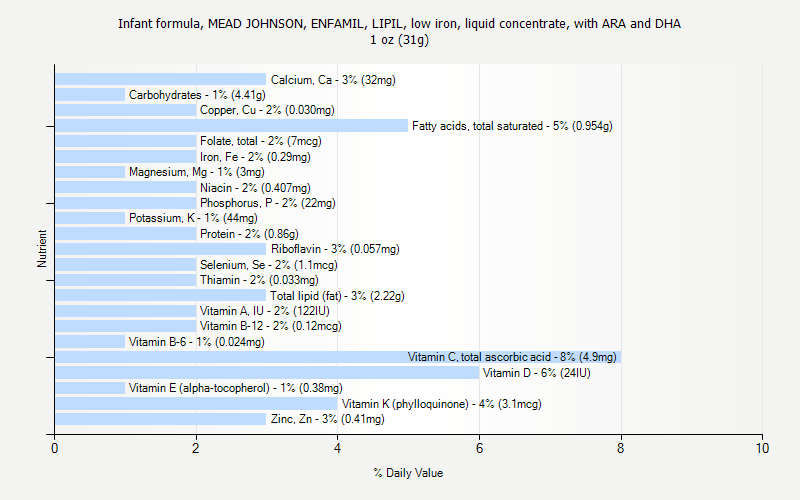
Task: Click Folate, total - 2% (7mcg) label
Action: point(261,141)
